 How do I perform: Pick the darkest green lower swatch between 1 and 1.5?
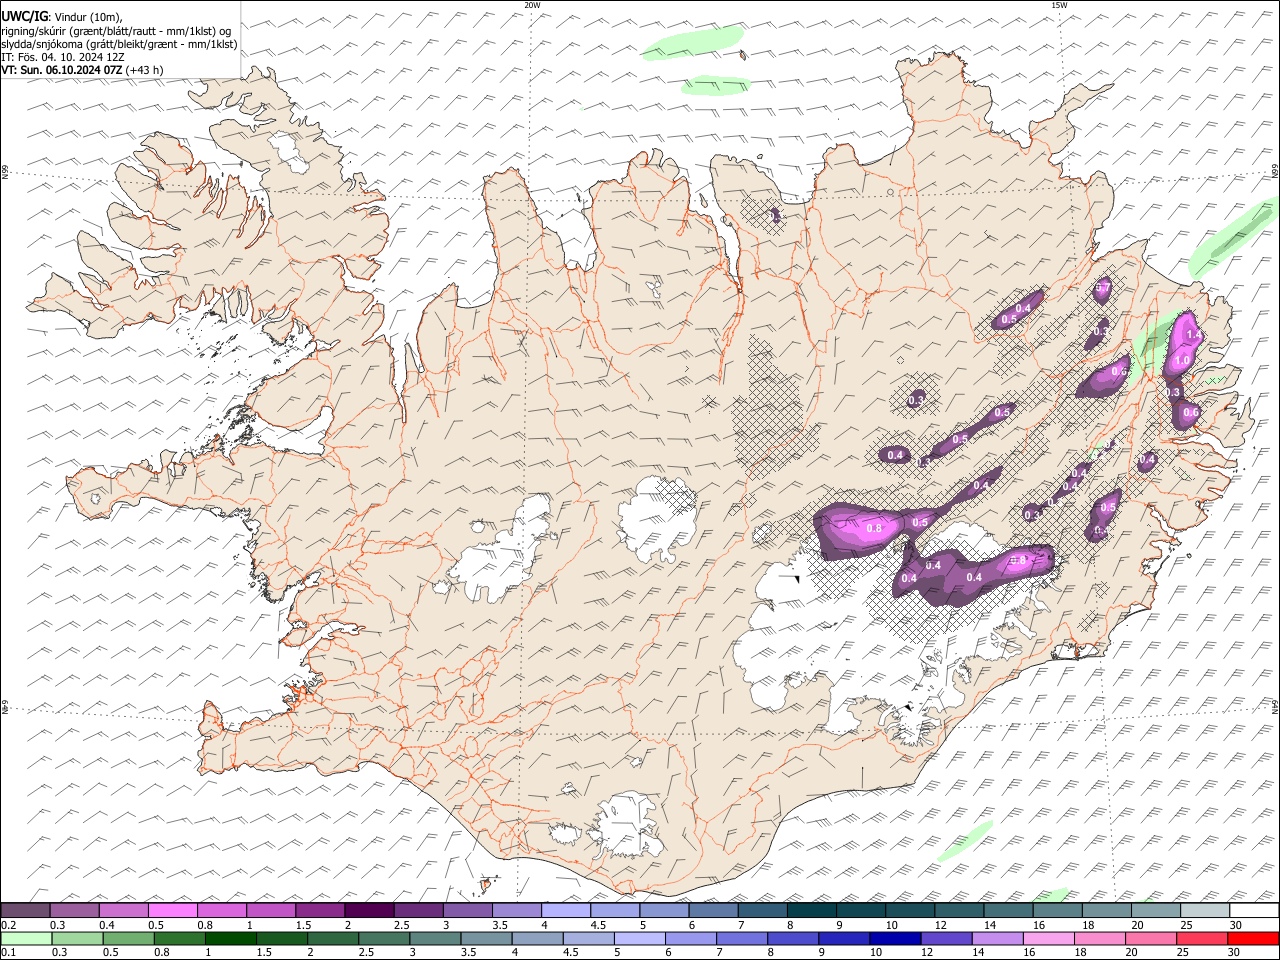tap(230, 938)
